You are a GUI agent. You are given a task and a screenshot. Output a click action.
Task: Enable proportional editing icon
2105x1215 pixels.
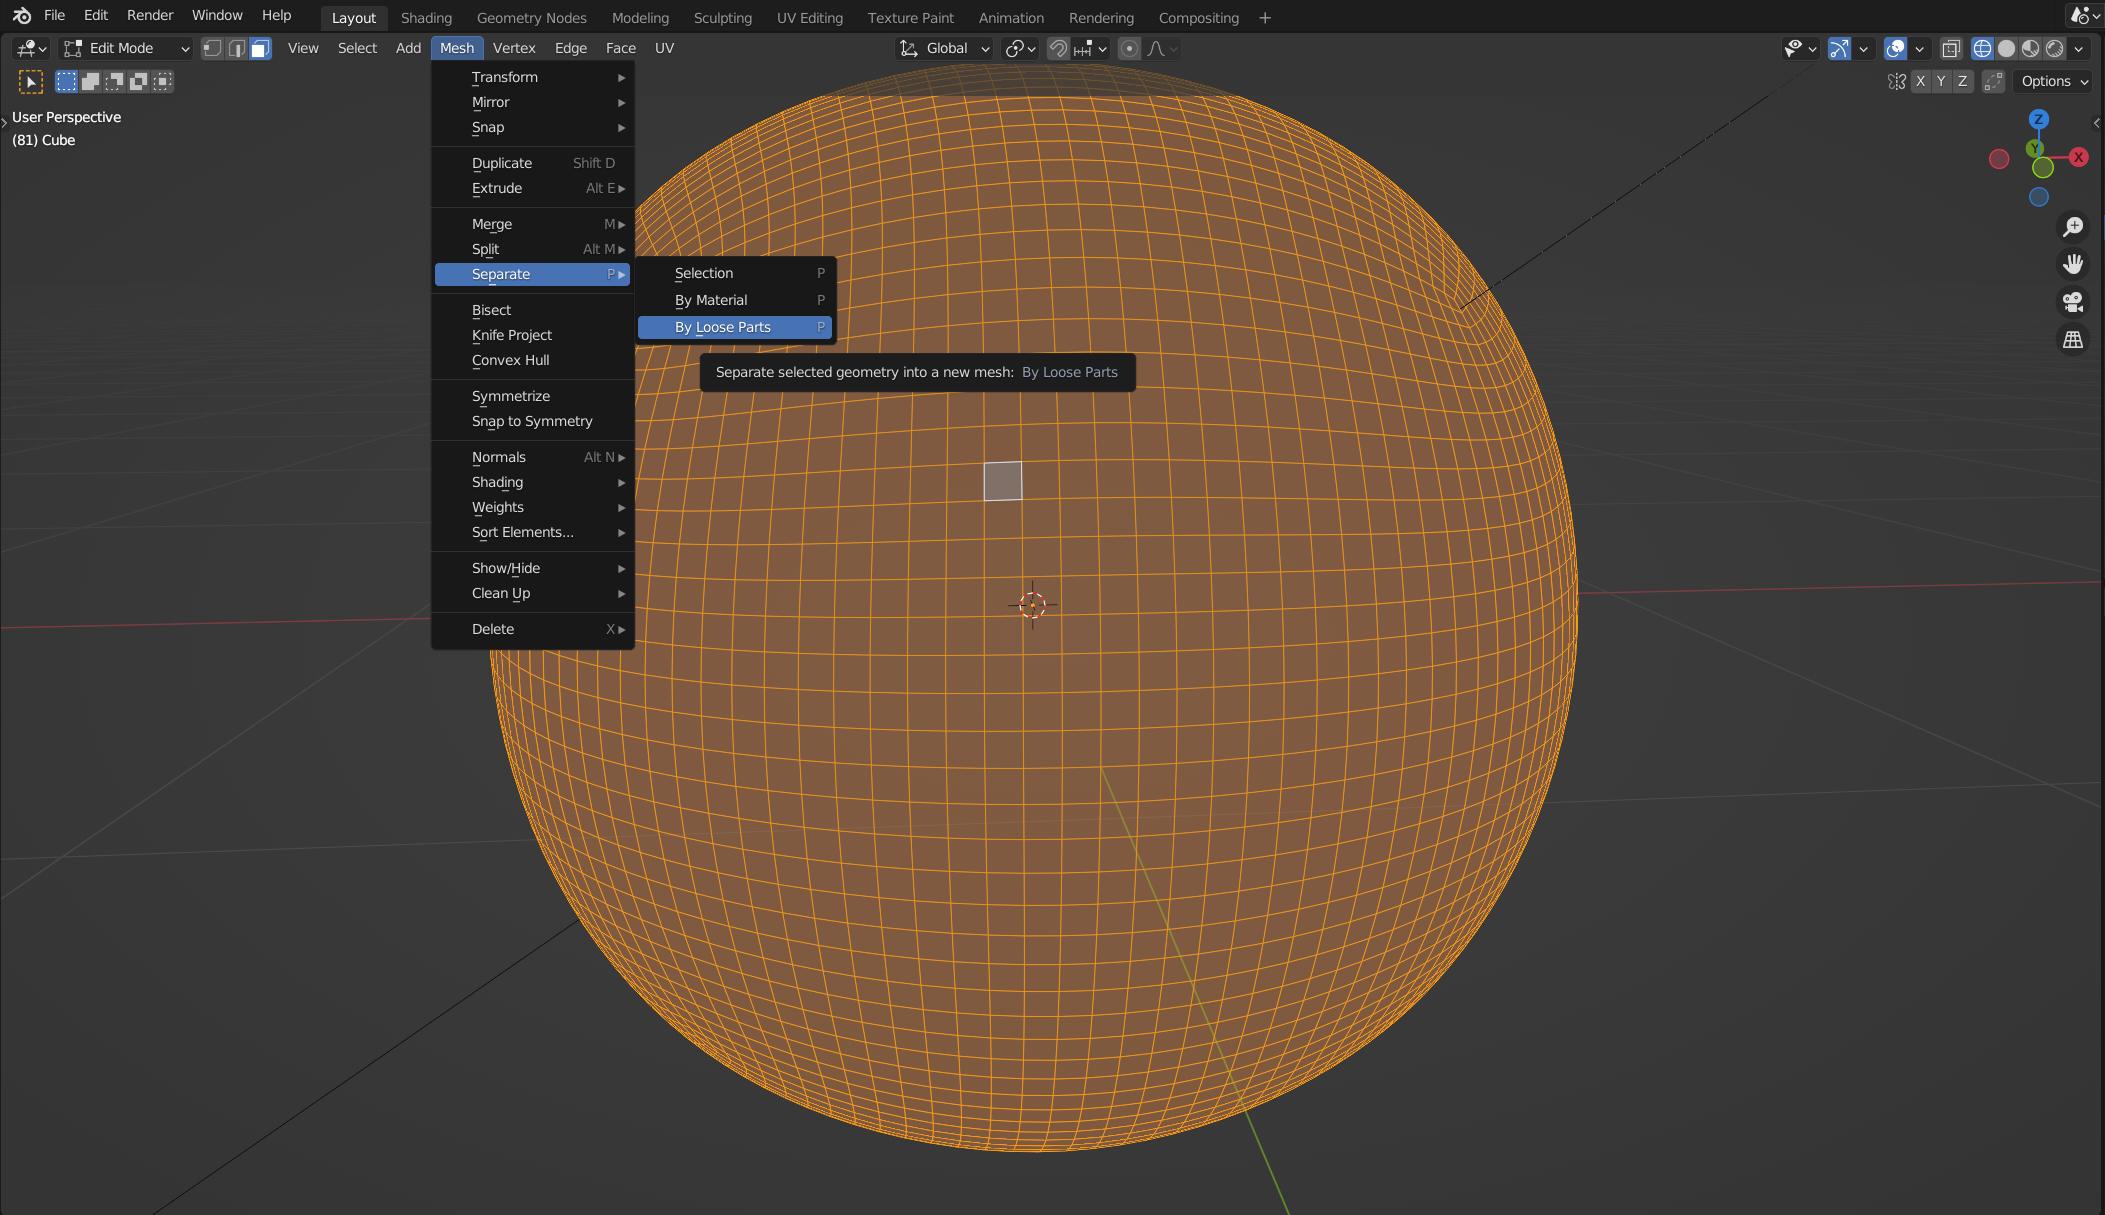1129,49
